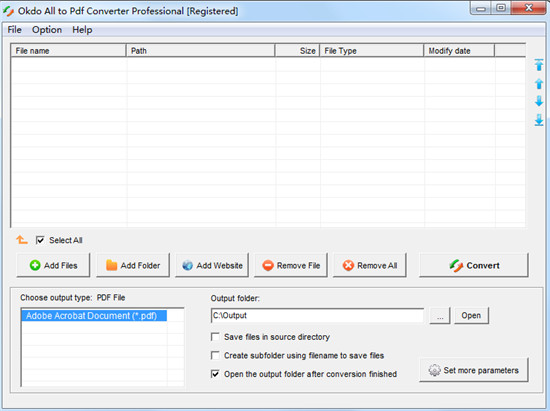Move selected file up one position

[539, 83]
